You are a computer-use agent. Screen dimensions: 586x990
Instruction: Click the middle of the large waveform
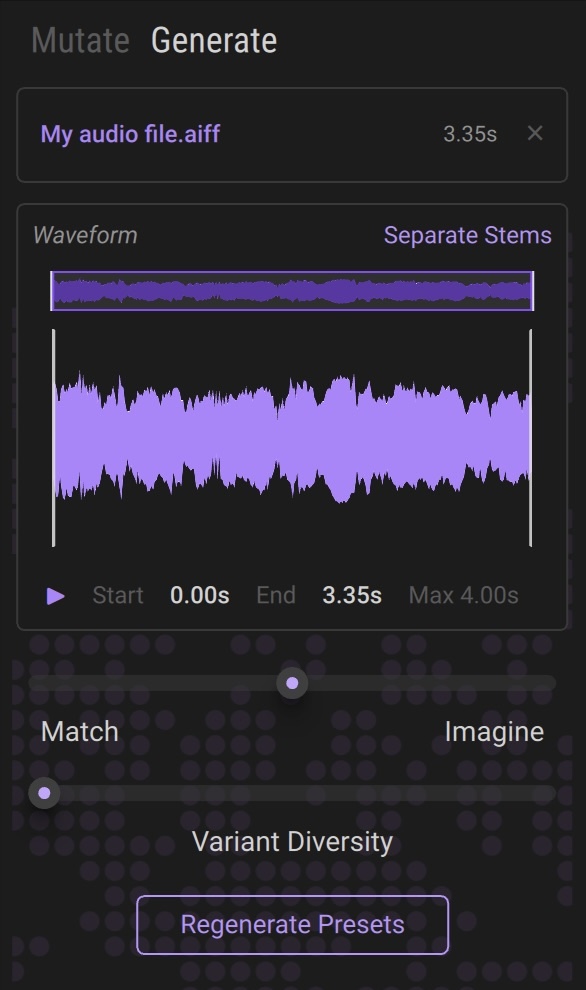point(292,438)
